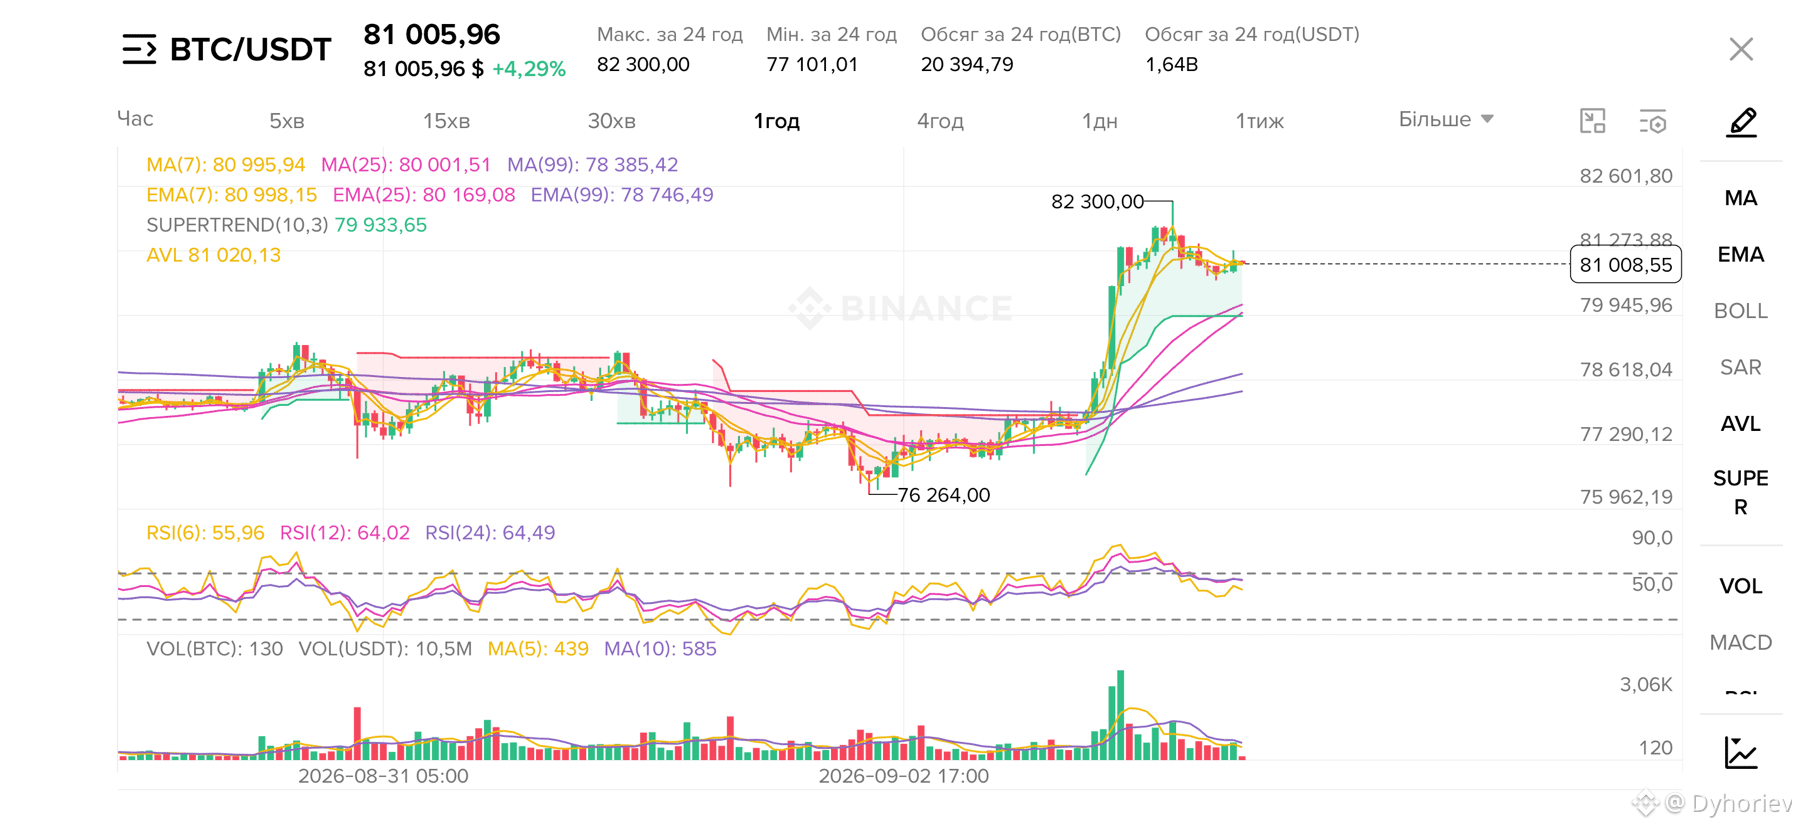This screenshot has width=1800, height=828.
Task: Open the pair list menu icon
Action: click(x=139, y=49)
